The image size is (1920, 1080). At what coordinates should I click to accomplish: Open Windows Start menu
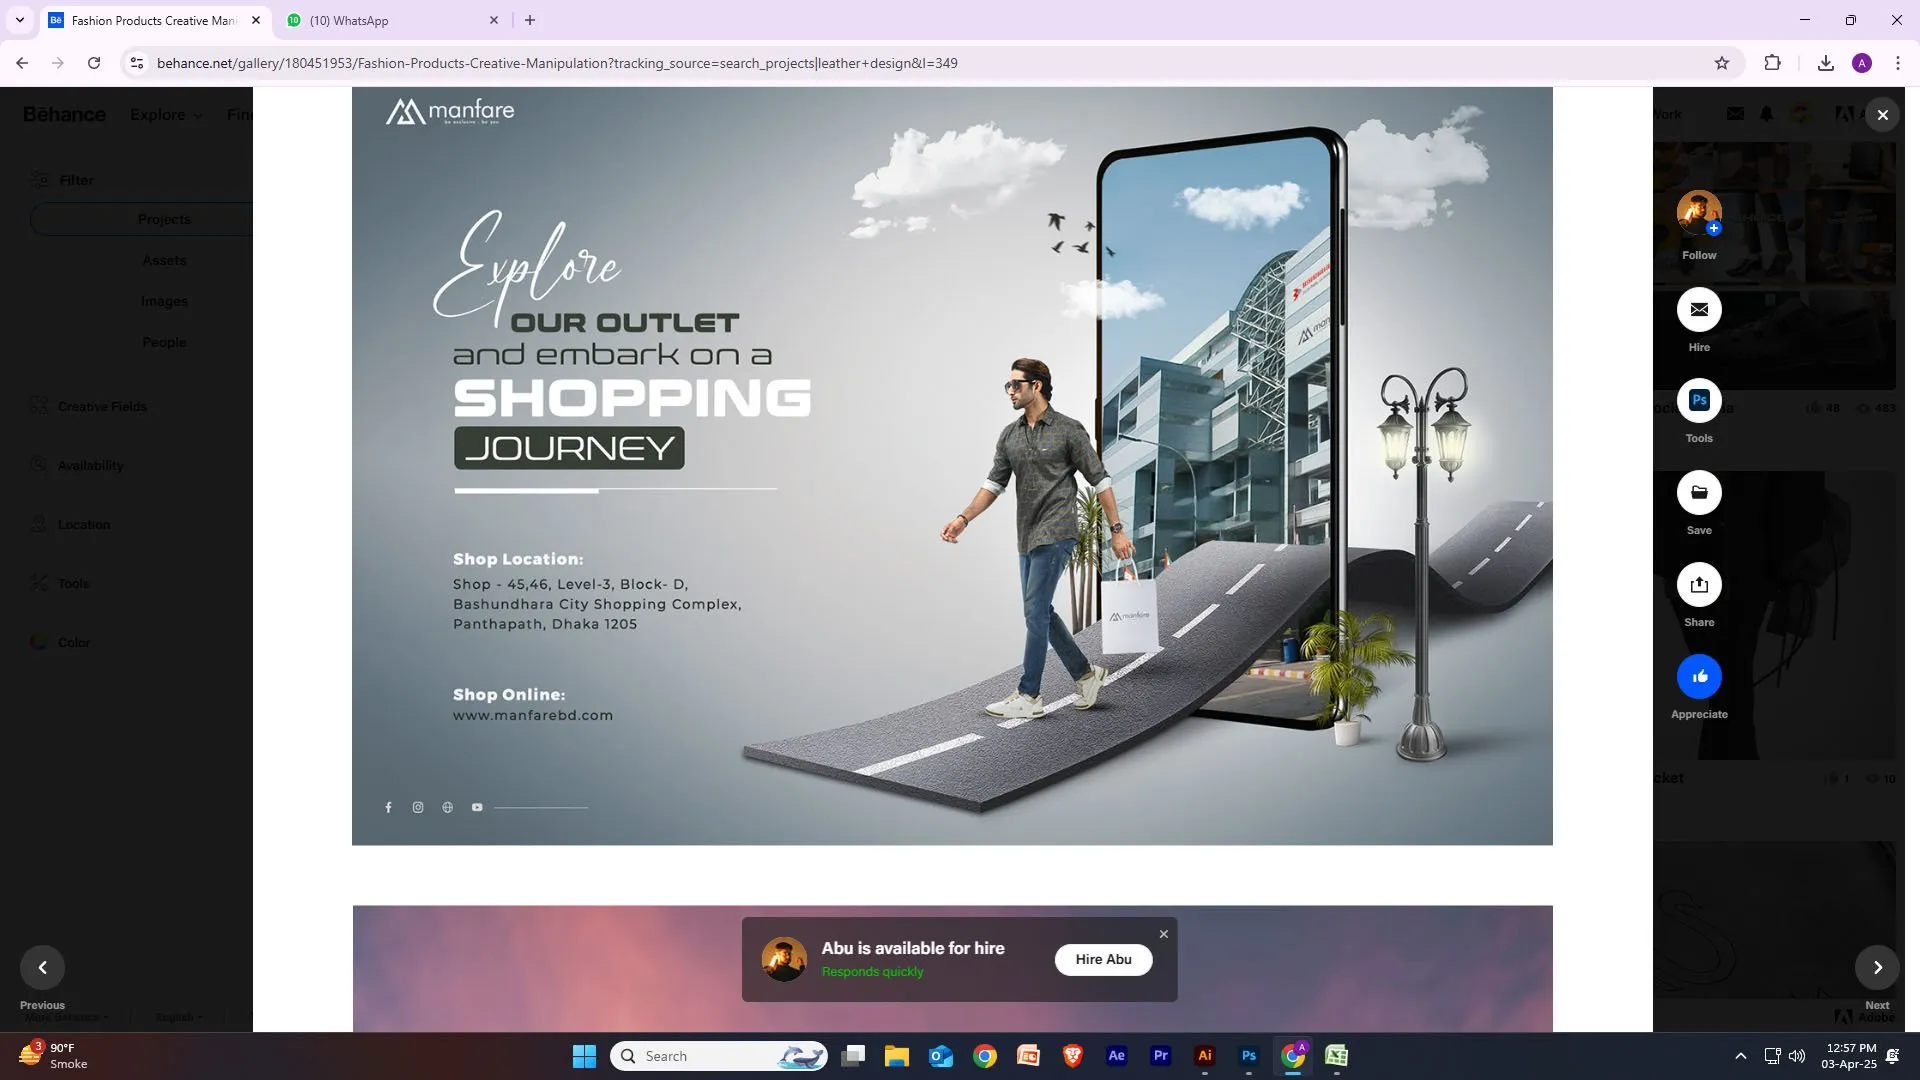(x=584, y=1056)
